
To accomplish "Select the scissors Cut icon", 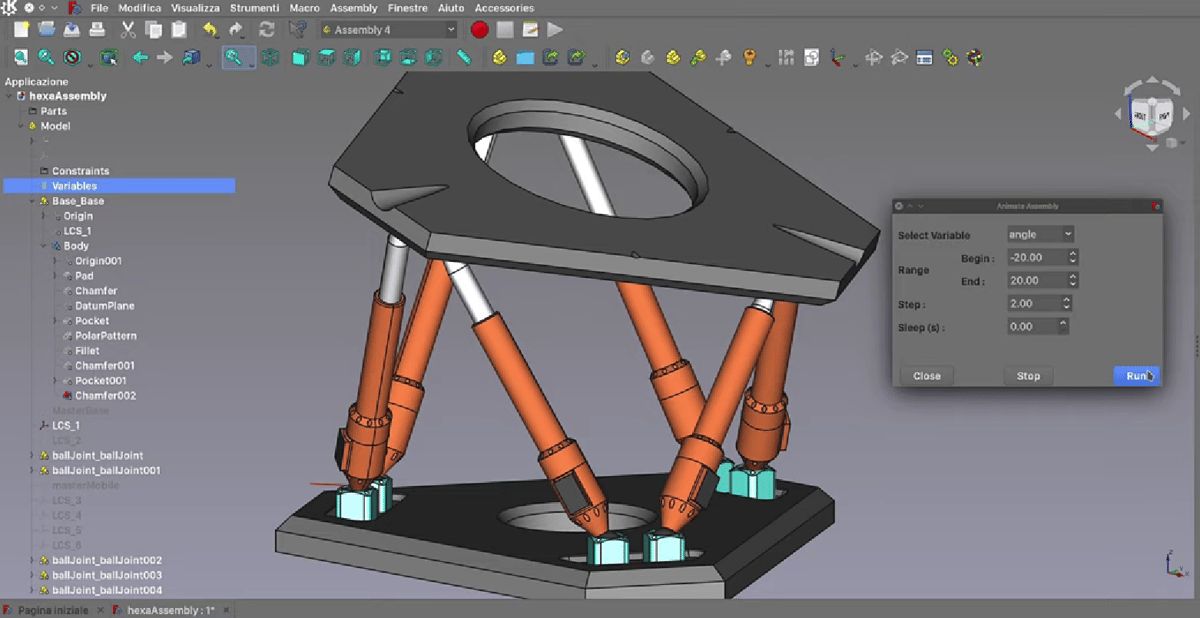I will click(x=128, y=30).
